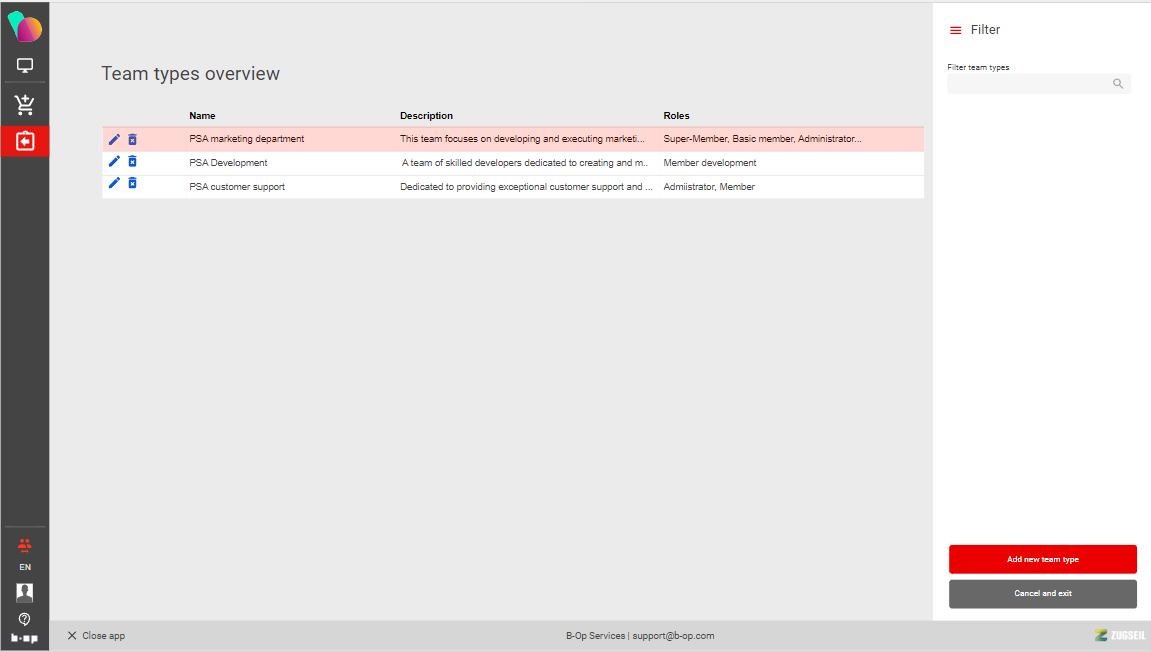Delete the PSA marketing department team type
Screen dimensions: 1151x652
click(132, 139)
